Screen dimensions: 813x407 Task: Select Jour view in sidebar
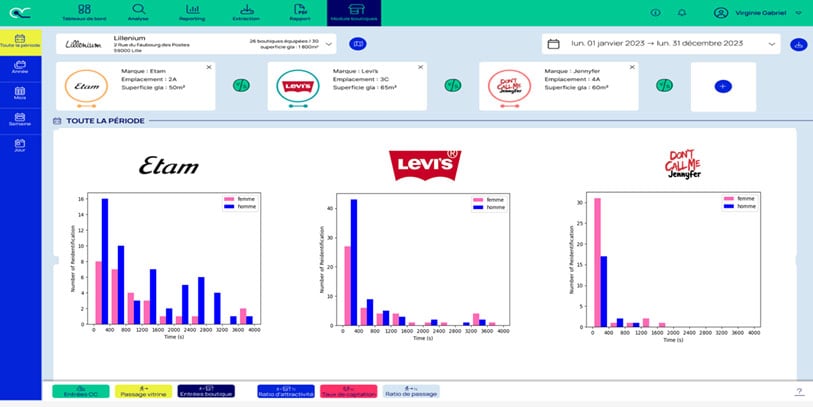[x=20, y=146]
